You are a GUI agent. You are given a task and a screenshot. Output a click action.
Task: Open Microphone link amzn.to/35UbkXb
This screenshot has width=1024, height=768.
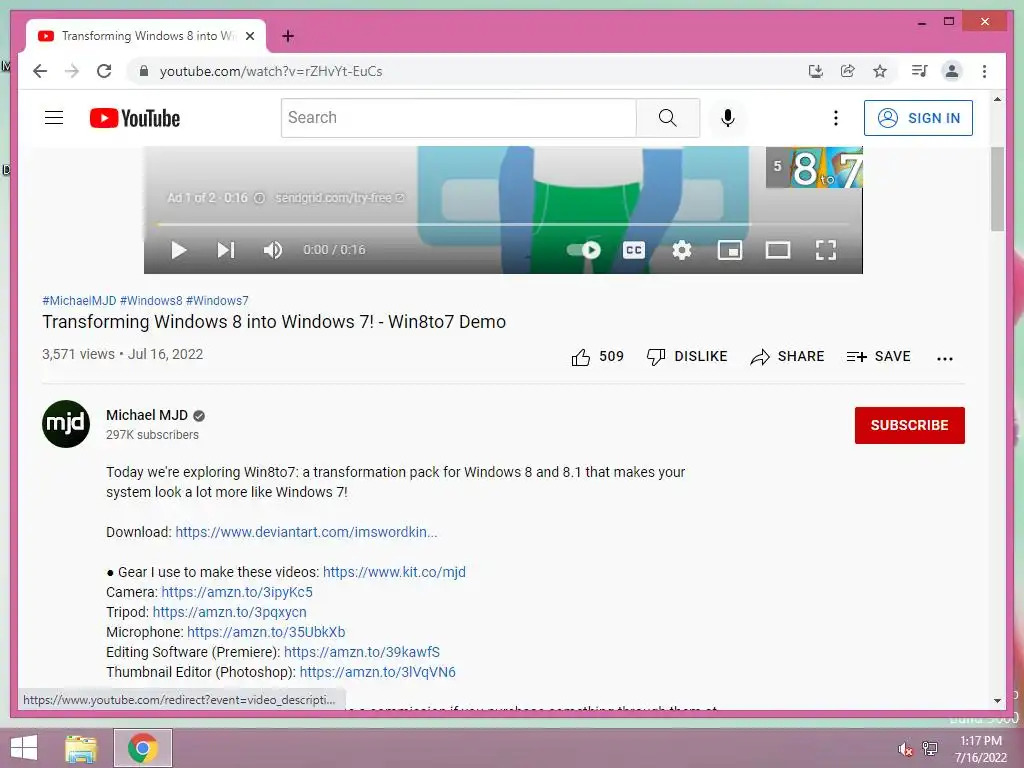(x=266, y=632)
